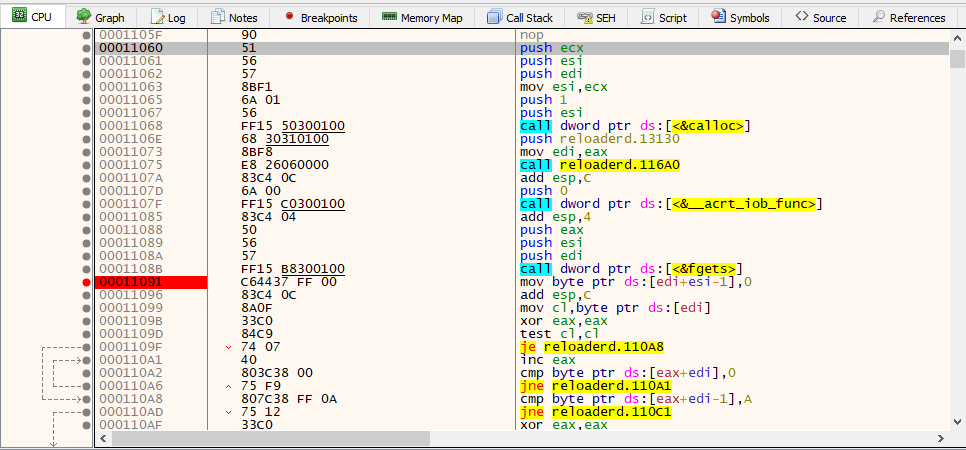Toggle breakpoint dot at address 00011075
The width and height of the screenshot is (966, 450).
point(86,165)
